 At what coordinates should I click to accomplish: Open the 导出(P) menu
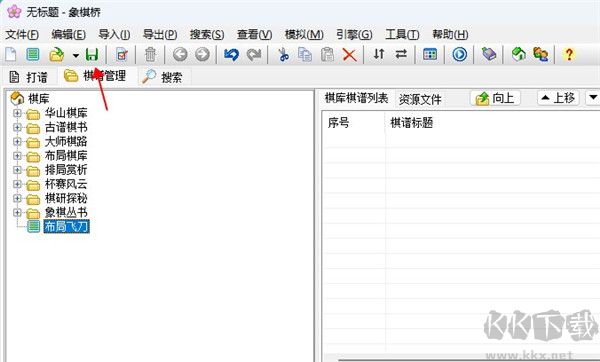(160, 34)
